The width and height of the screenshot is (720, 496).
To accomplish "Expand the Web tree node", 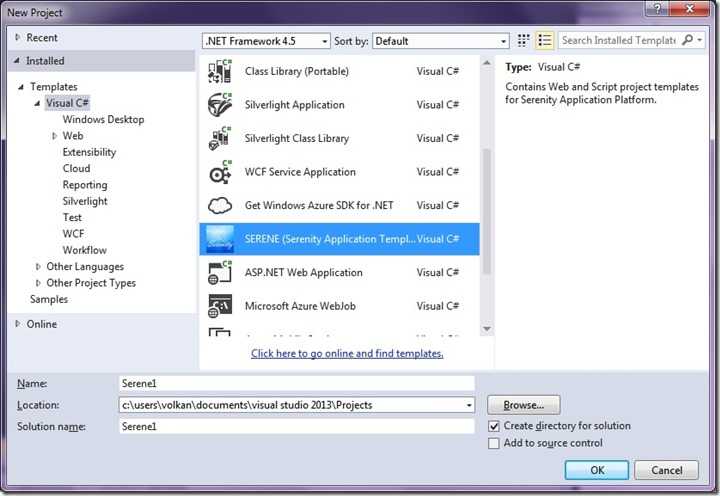I will (54, 136).
